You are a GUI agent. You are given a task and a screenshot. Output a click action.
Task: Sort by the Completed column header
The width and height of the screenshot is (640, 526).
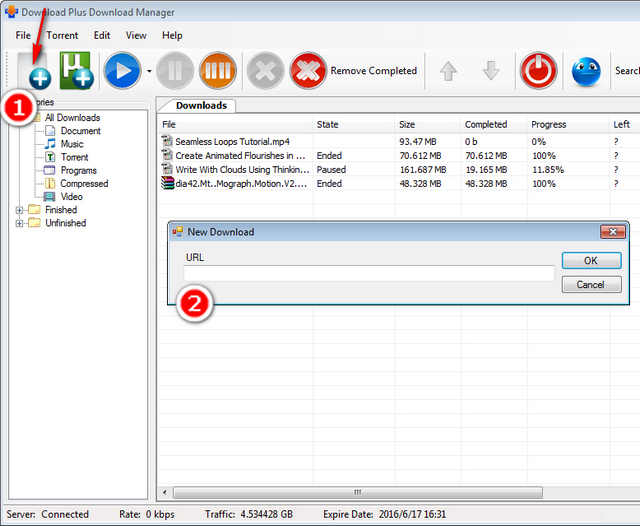[x=494, y=124]
